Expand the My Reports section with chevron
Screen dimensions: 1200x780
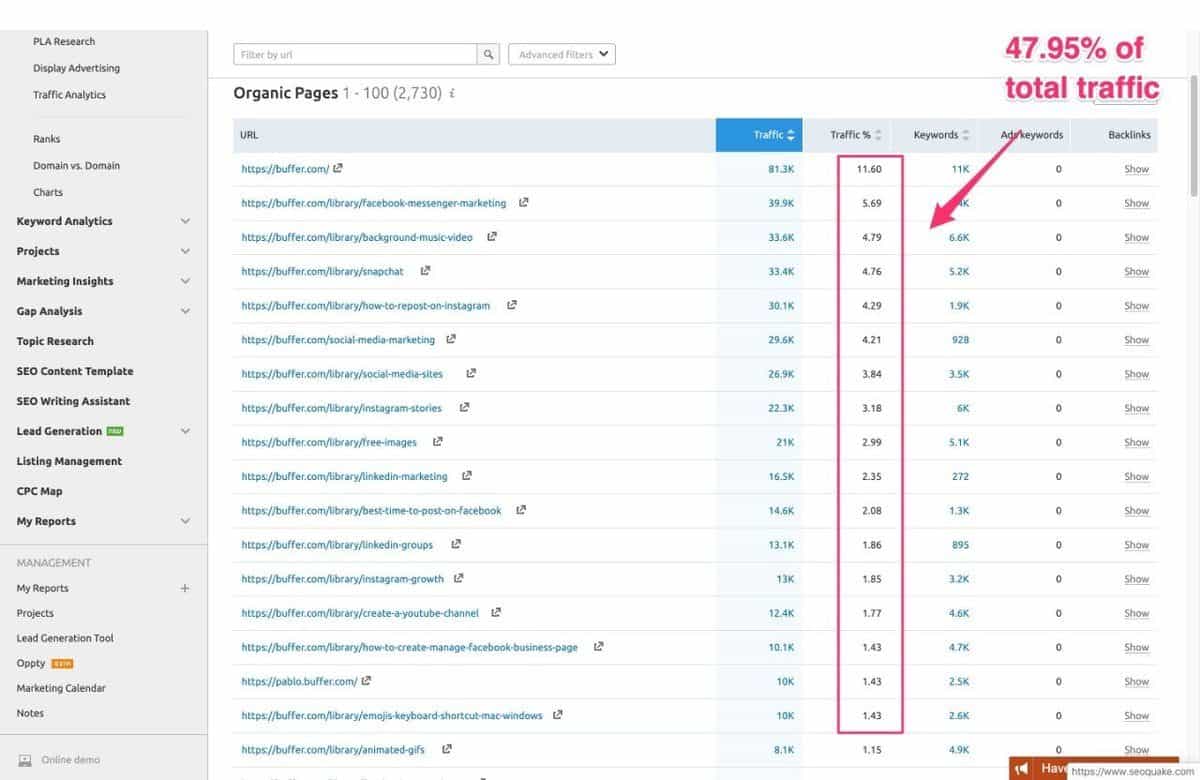185,522
